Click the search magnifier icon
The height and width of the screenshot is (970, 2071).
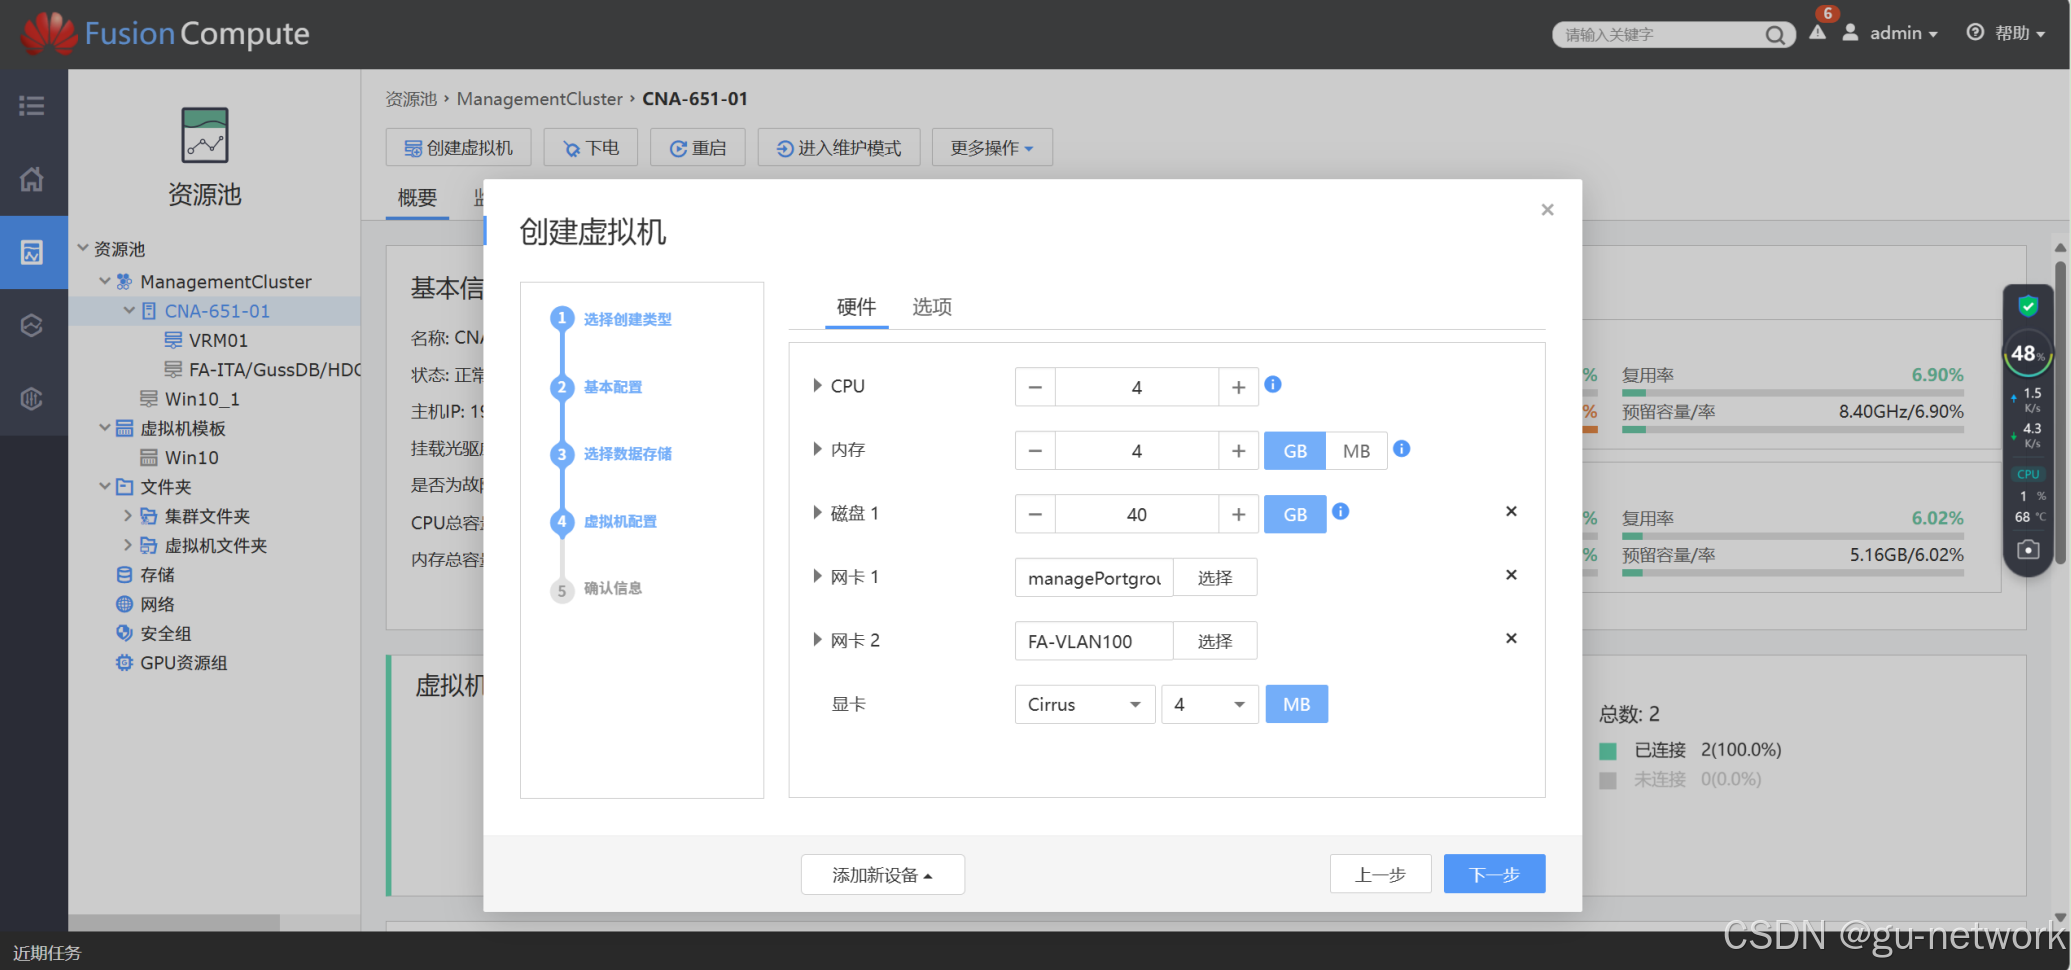1774,35
